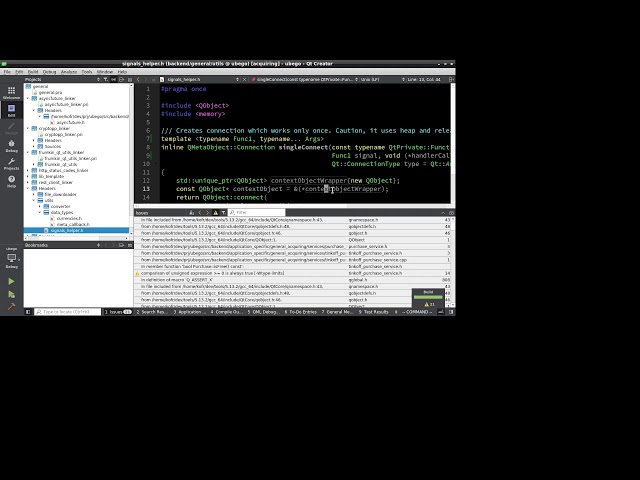This screenshot has height=480, width=640.
Task: Open the singleConnect symbol selector dropdown
Action: pyautogui.click(x=356, y=80)
